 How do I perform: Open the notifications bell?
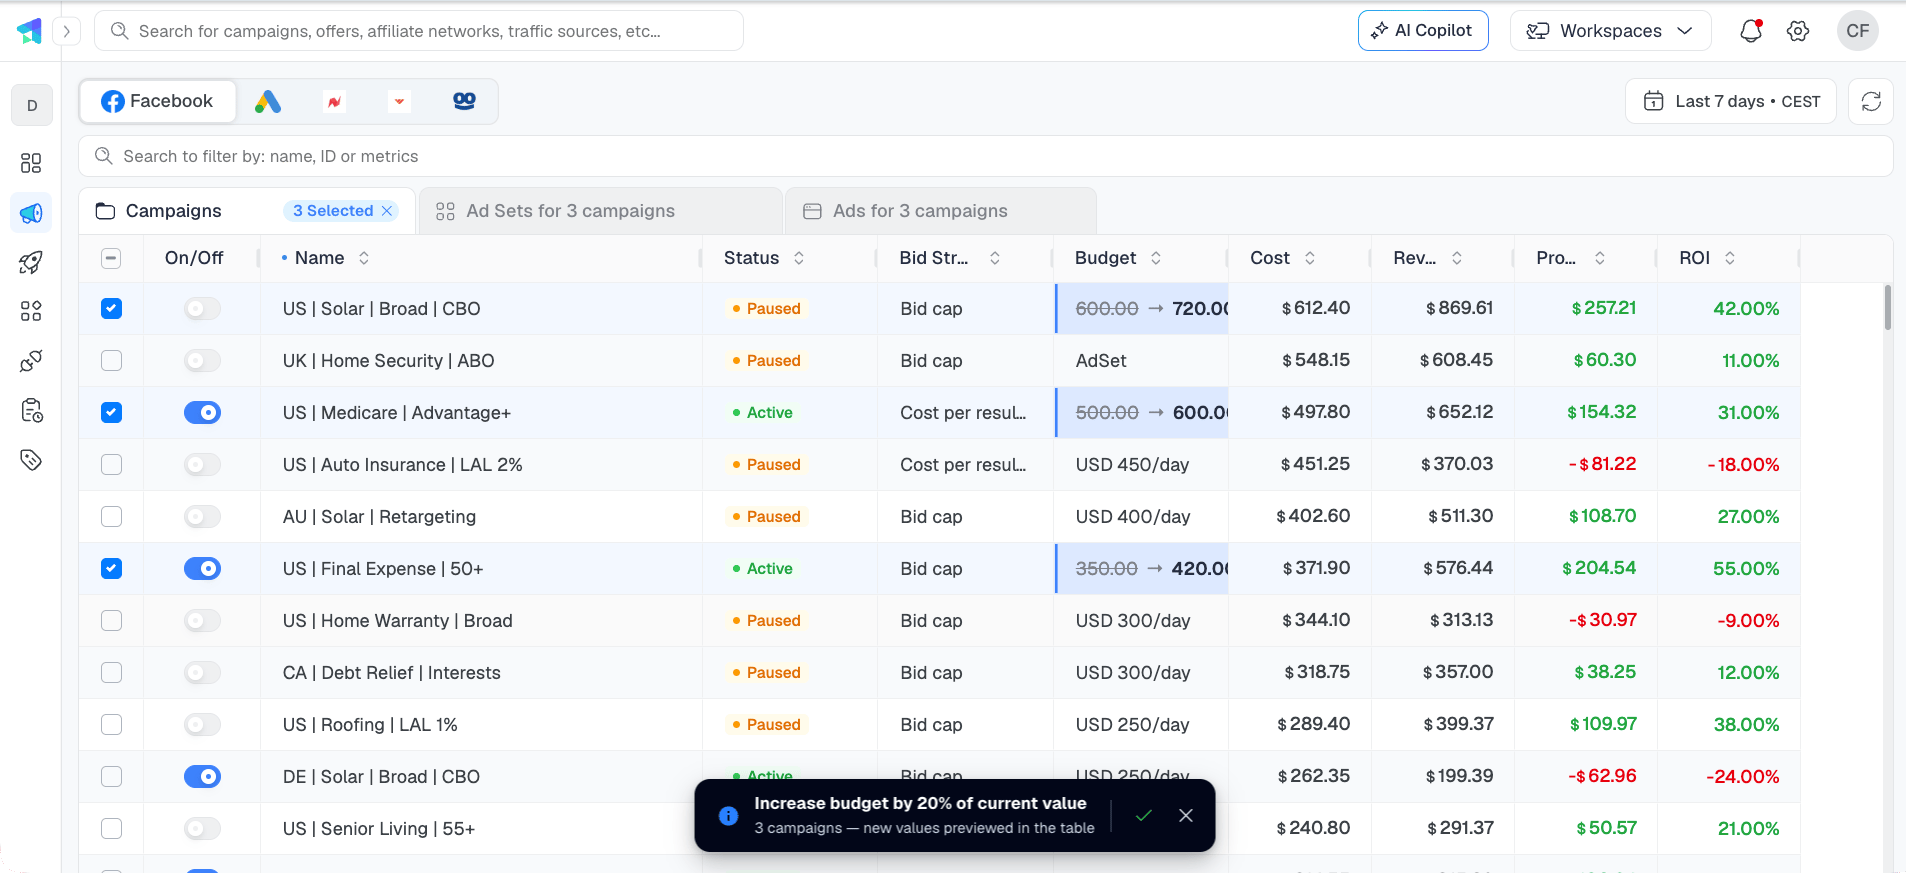tap(1750, 31)
